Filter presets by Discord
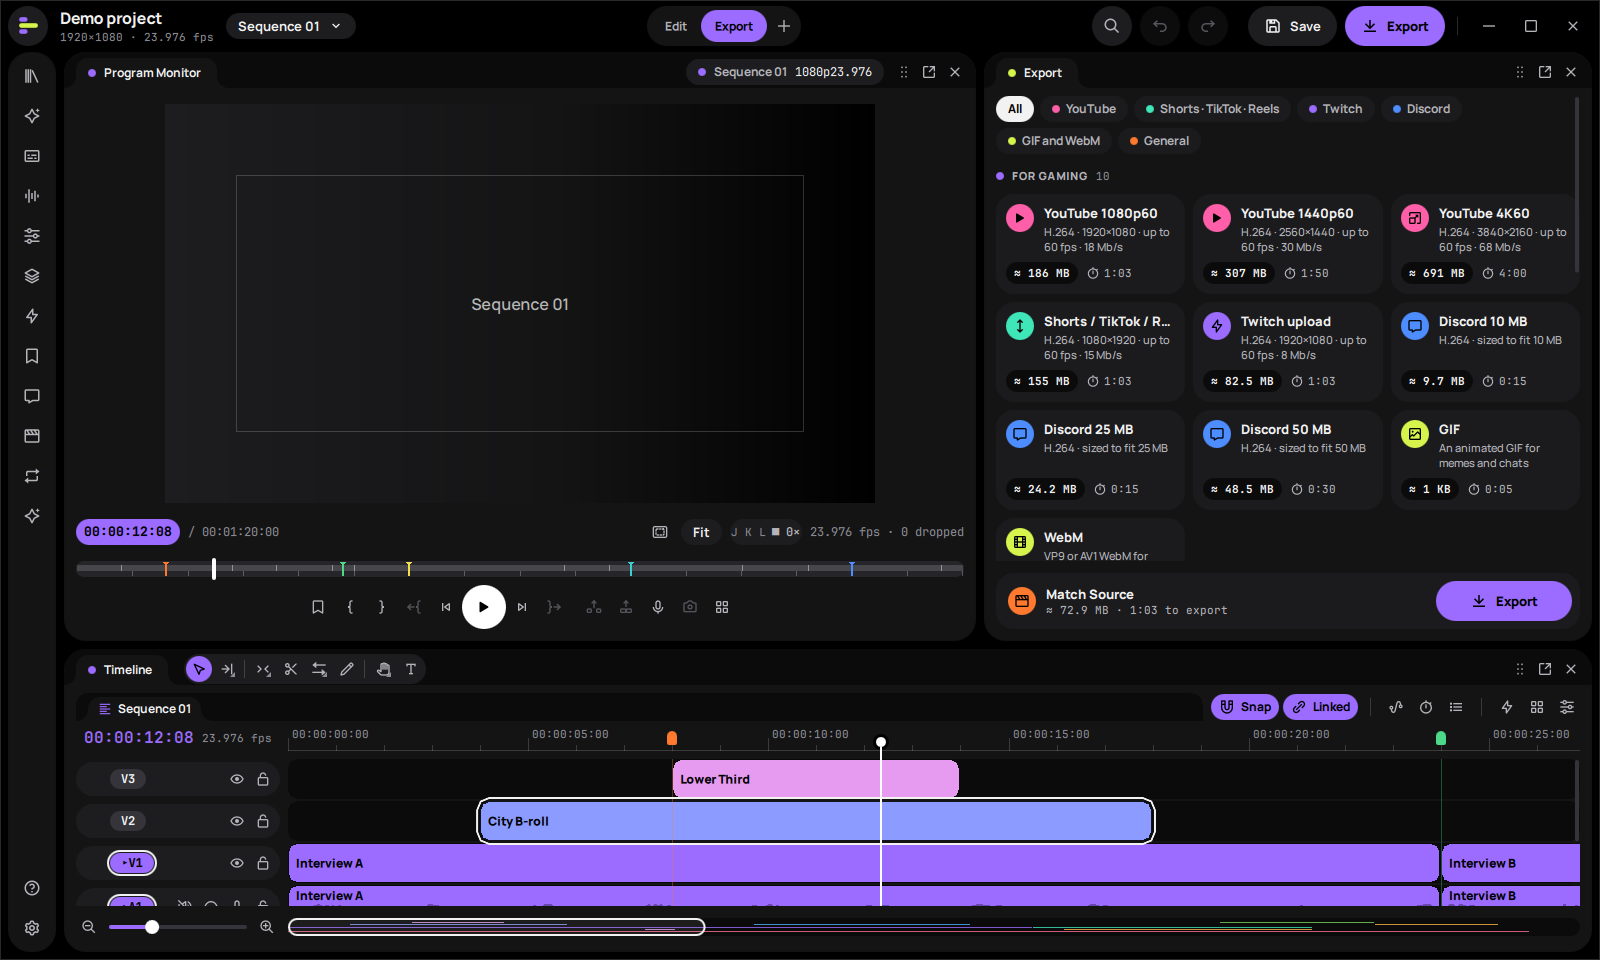Viewport: 1600px width, 960px height. 1421,109
